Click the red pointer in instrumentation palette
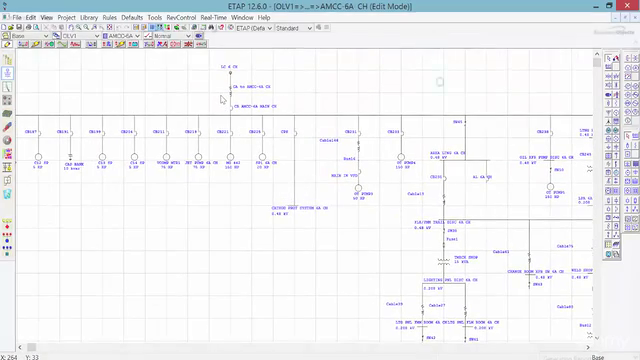Screen dimensions: 640x360 pyautogui.click(x=628, y=136)
